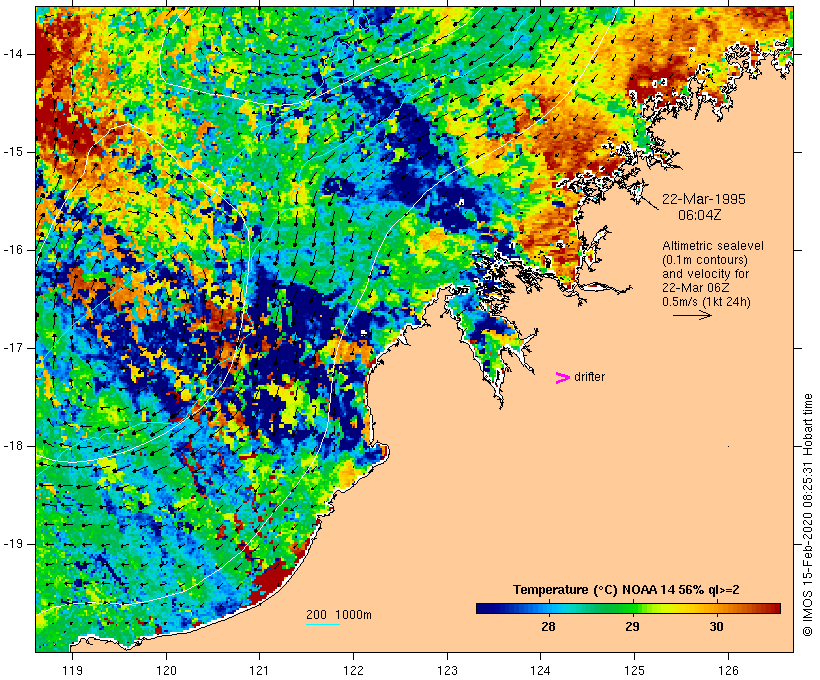This screenshot has height=680, width=820.
Task: Click the longitude axis label '119'
Action: click(72, 670)
